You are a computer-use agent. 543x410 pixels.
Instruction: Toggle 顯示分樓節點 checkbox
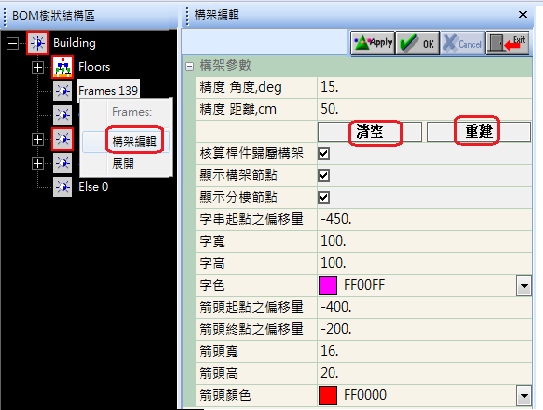point(324,198)
